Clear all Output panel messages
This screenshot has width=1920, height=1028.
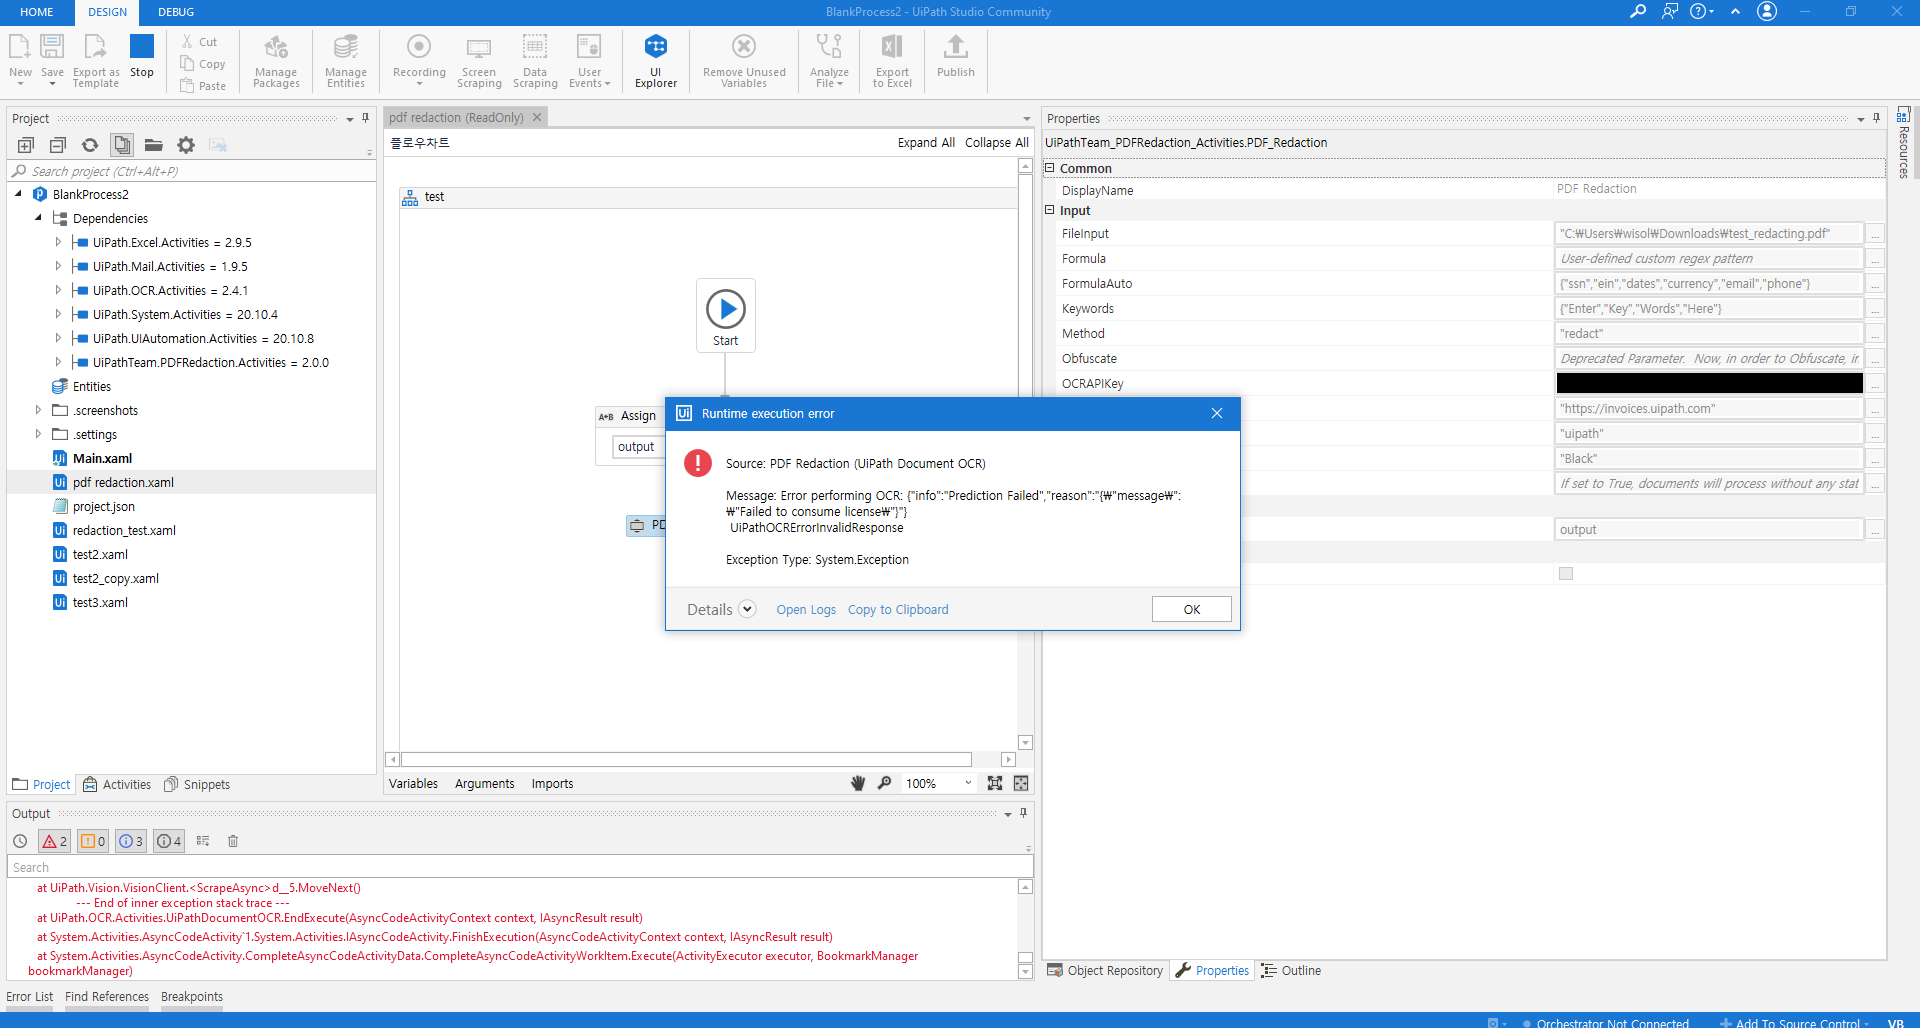(x=233, y=841)
